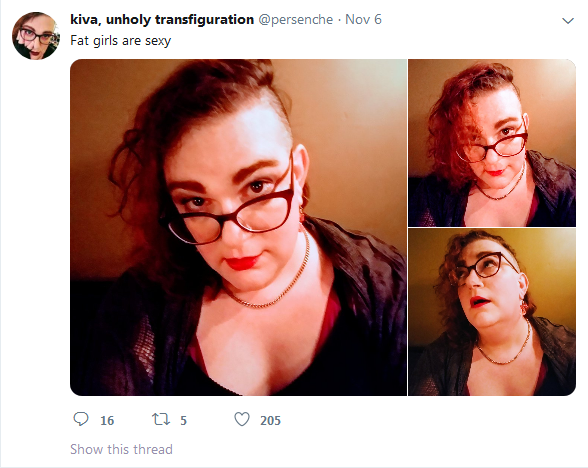The image size is (588, 468).
Task: Open the @persenche handle link
Action: (x=296, y=20)
